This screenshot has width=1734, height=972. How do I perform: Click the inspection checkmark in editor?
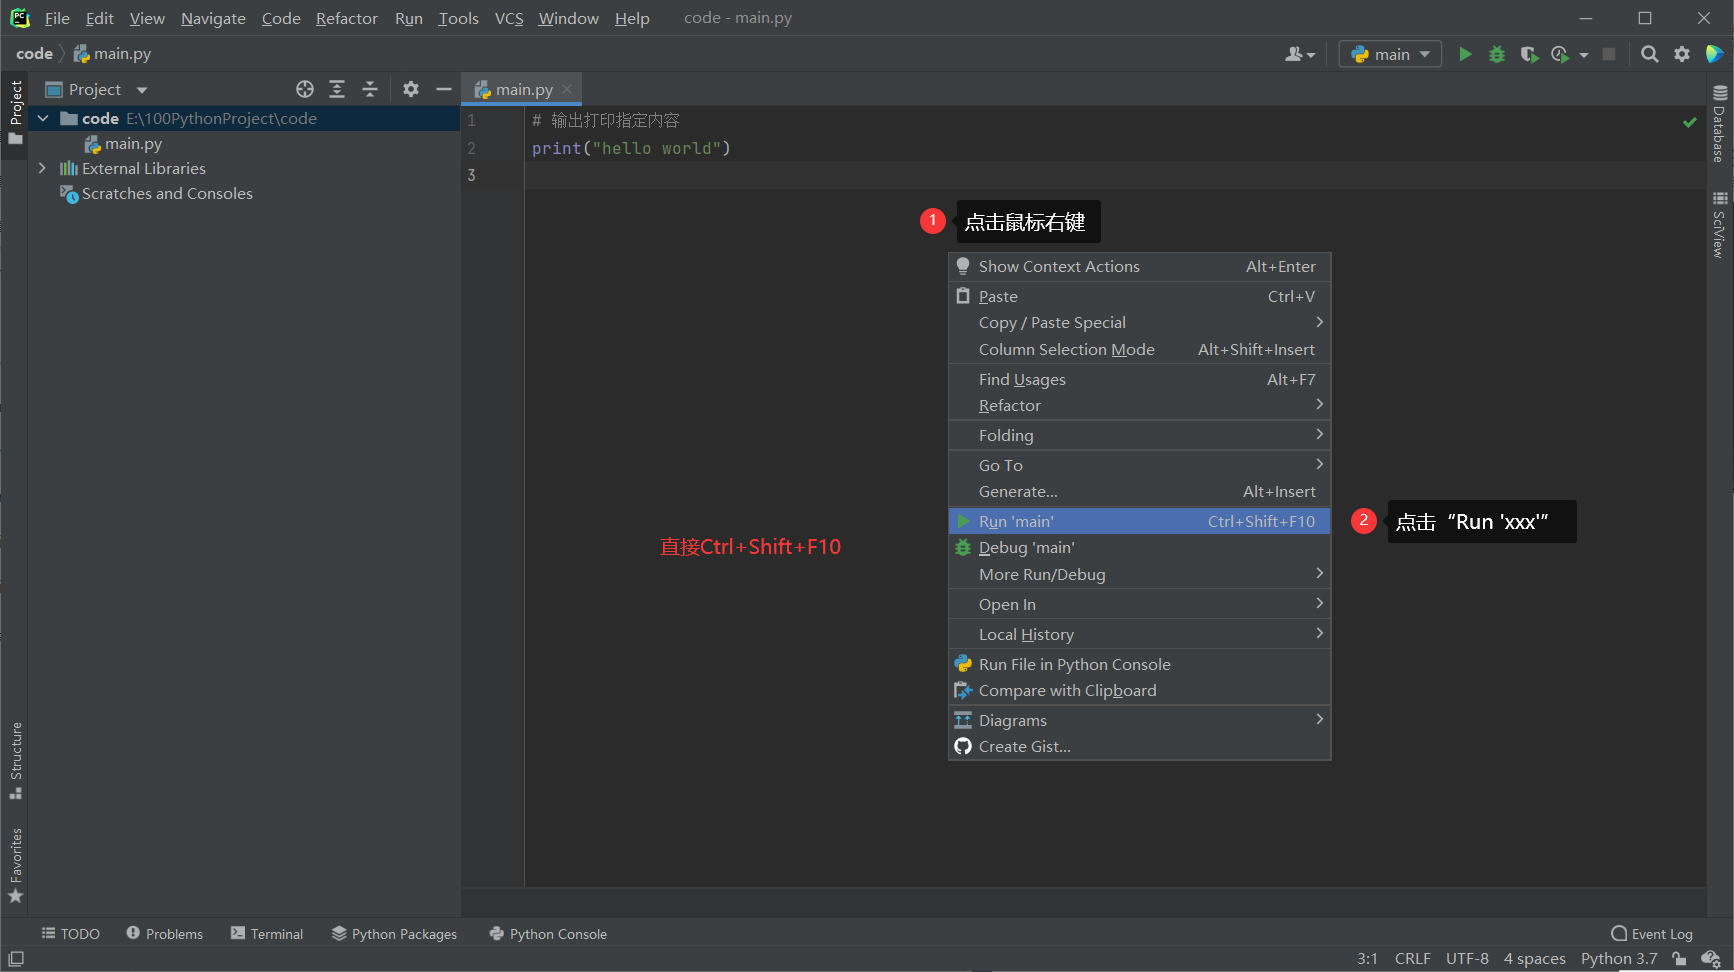coord(1690,122)
